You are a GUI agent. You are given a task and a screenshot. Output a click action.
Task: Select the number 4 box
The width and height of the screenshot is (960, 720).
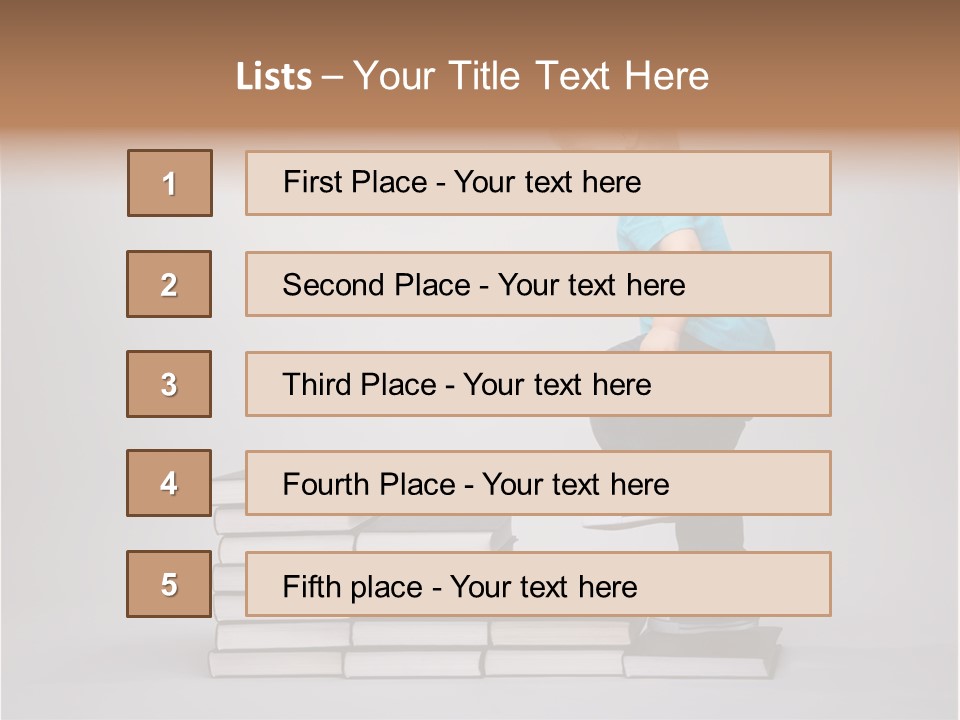coord(169,483)
